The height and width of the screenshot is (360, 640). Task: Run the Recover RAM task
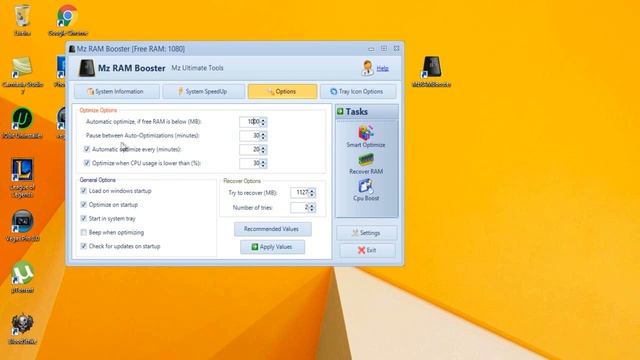coord(366,160)
